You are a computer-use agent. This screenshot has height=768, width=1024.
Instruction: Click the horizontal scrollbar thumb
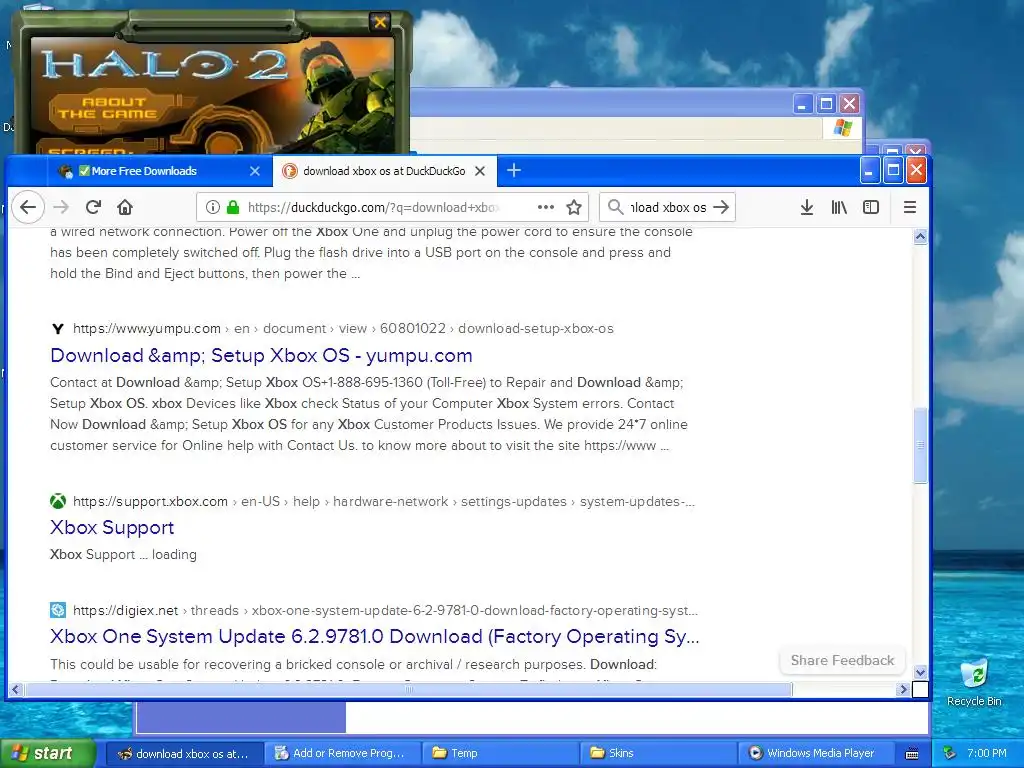[x=409, y=689]
